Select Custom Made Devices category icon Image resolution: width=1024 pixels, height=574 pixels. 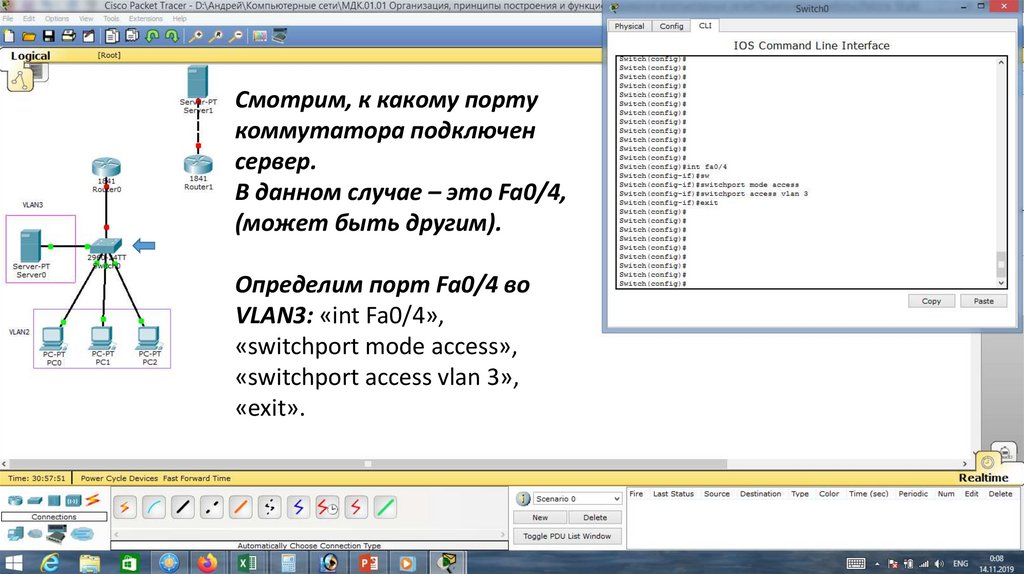pyautogui.click(x=57, y=534)
